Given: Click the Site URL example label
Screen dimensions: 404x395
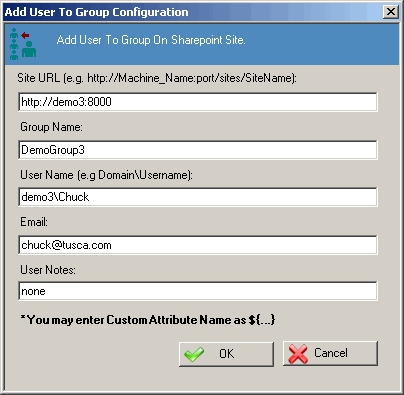Looking at the screenshot, I should tap(157, 78).
